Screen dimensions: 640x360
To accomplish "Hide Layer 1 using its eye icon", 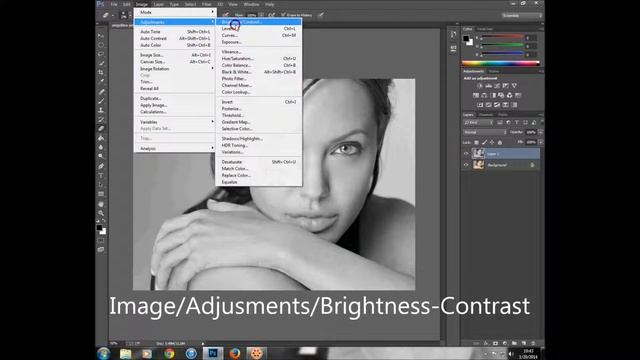I will (x=466, y=154).
